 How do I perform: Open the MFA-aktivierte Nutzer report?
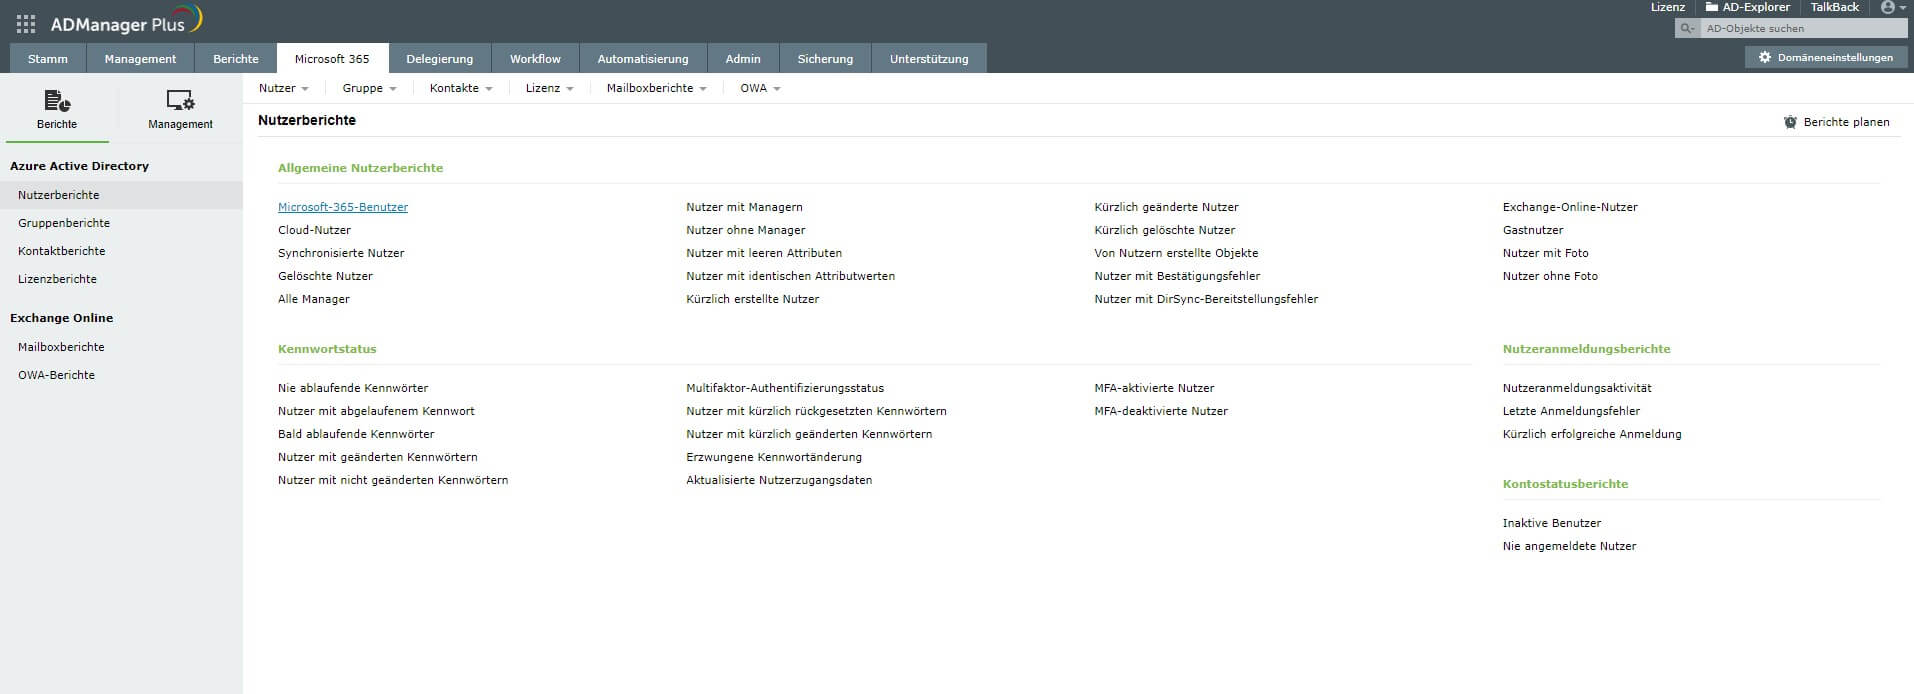click(1154, 388)
